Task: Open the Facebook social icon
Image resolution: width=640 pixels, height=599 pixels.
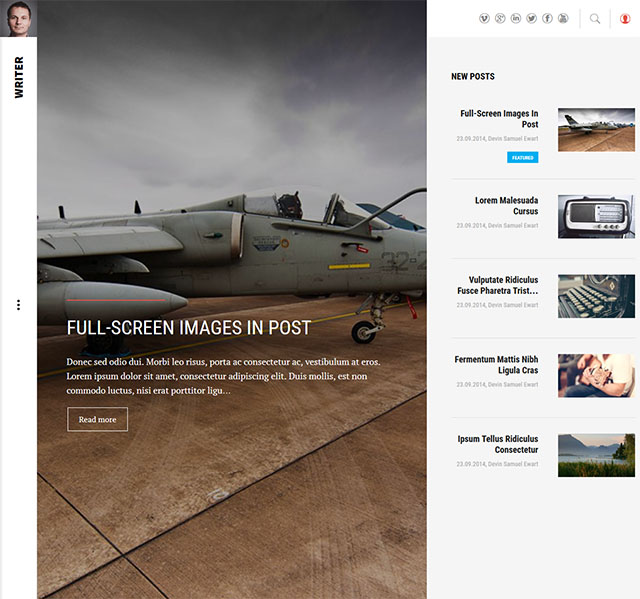Action: (547, 18)
